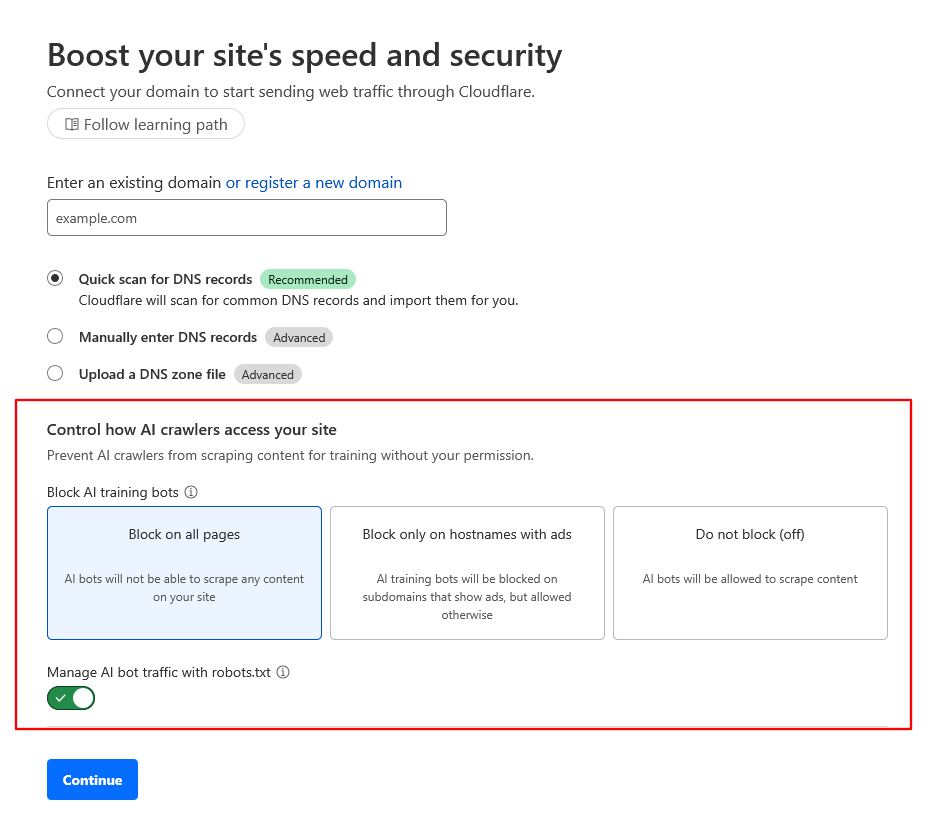Disable the Manage AI bot traffic toggle
Viewport: 934px width, 832px height.
(x=71, y=698)
